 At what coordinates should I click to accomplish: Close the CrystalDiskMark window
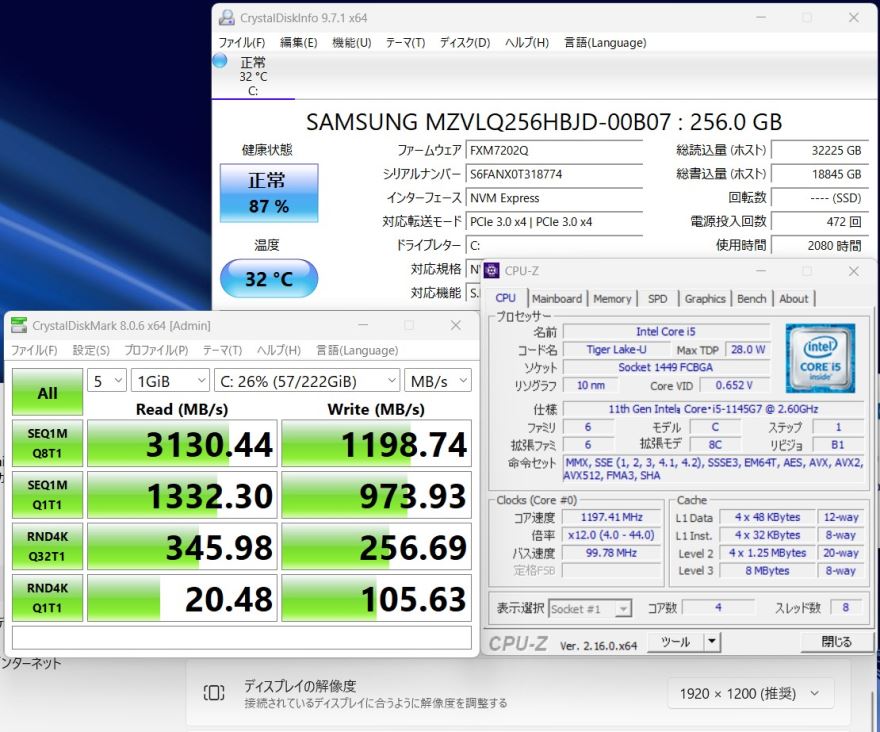click(x=456, y=325)
